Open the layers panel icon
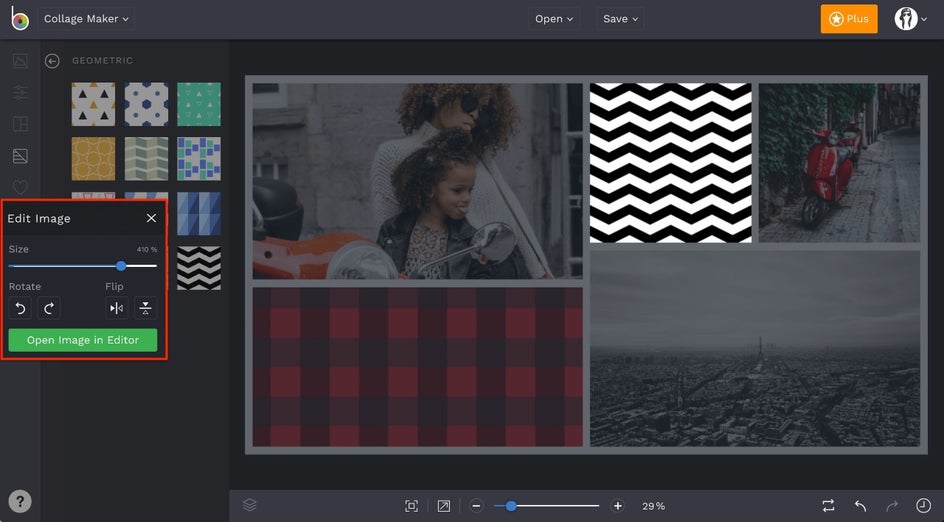The width and height of the screenshot is (944, 522). 250,505
